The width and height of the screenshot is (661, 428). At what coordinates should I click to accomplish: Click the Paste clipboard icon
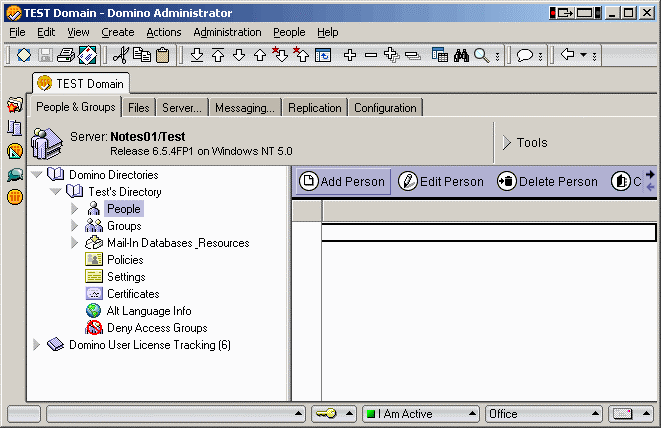(x=162, y=55)
